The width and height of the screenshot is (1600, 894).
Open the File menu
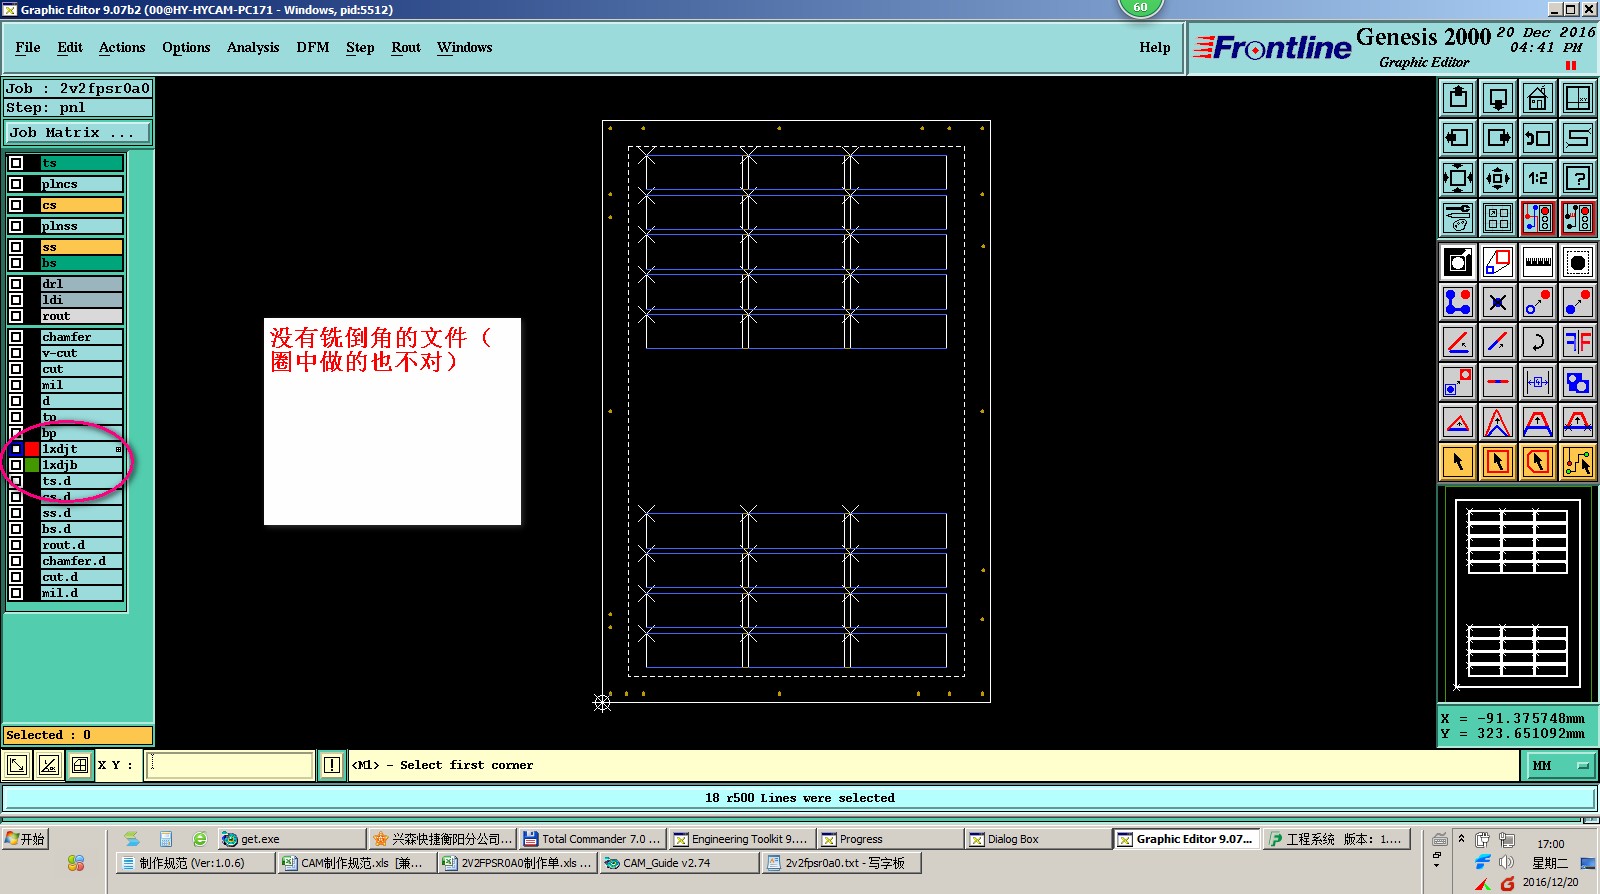[x=28, y=47]
